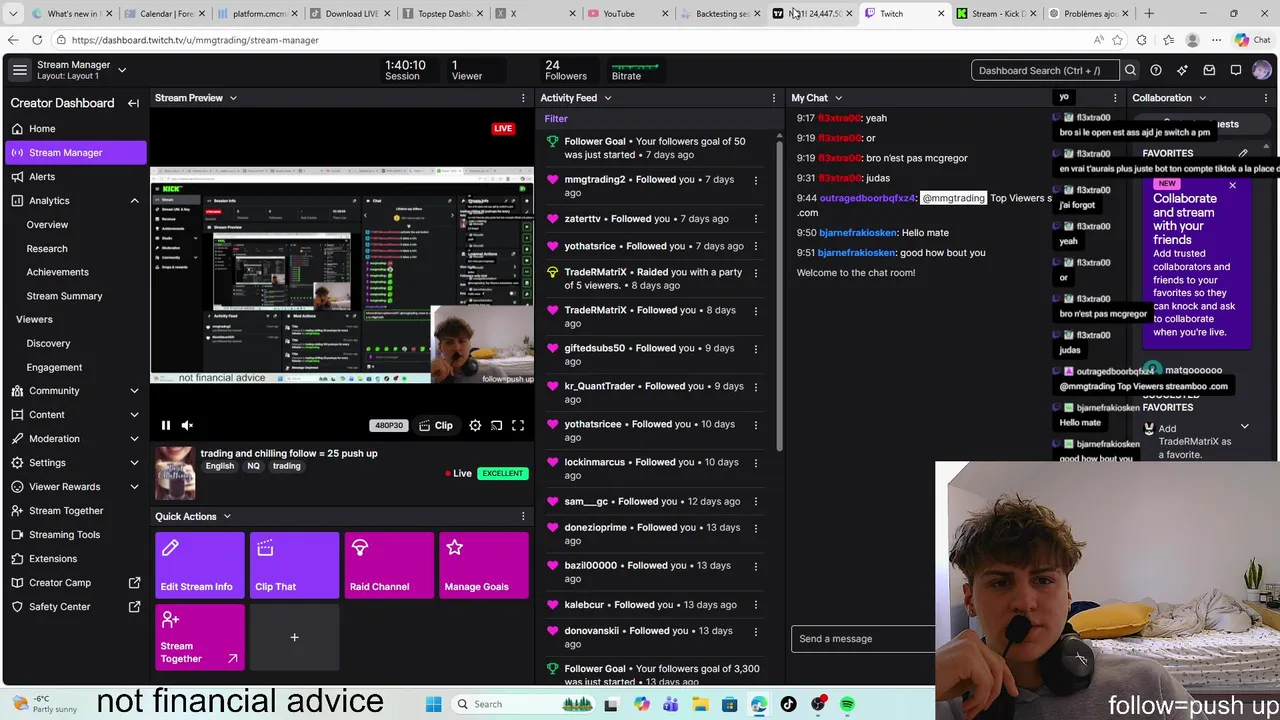Open Alerts in the sidebar
Screen dimensions: 1280x720
(x=75, y=177)
